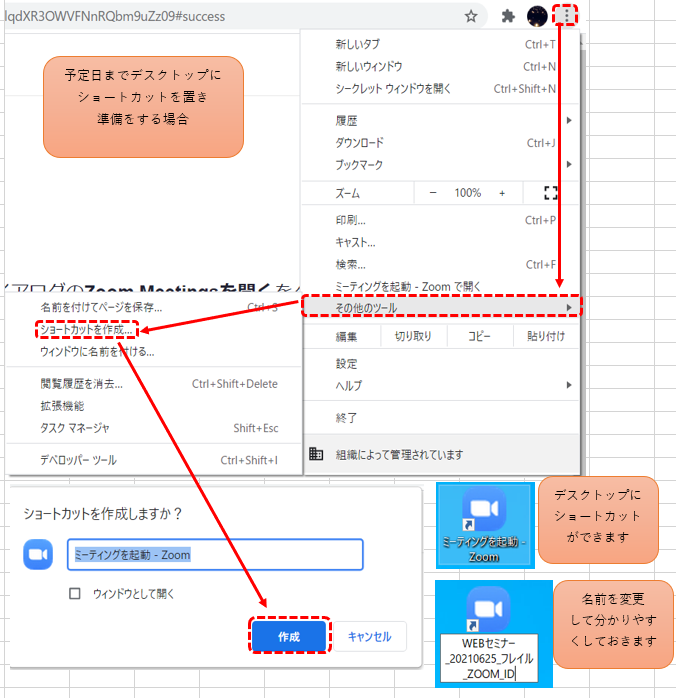Click the fullscreen icon in Zoom row
676x698 pixels.
(550, 193)
